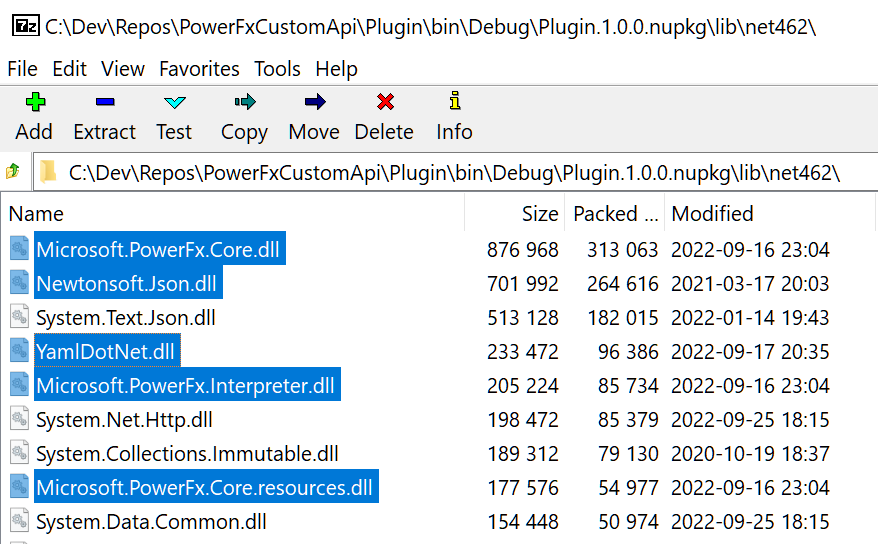Click packed size value 85 734
The image size is (878, 544).
click(x=628, y=386)
